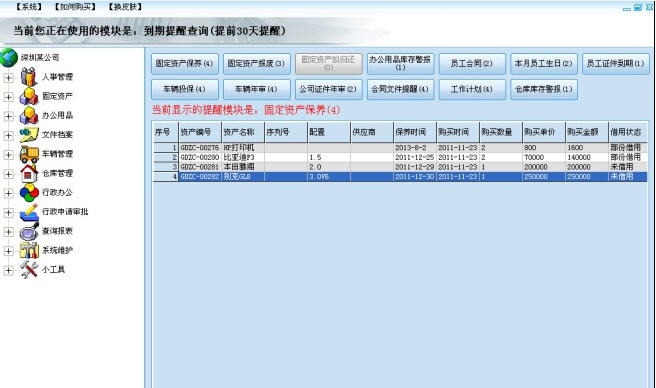The width and height of the screenshot is (656, 388).
Task: View 工作计划 (4) reminders
Action: tap(472, 89)
